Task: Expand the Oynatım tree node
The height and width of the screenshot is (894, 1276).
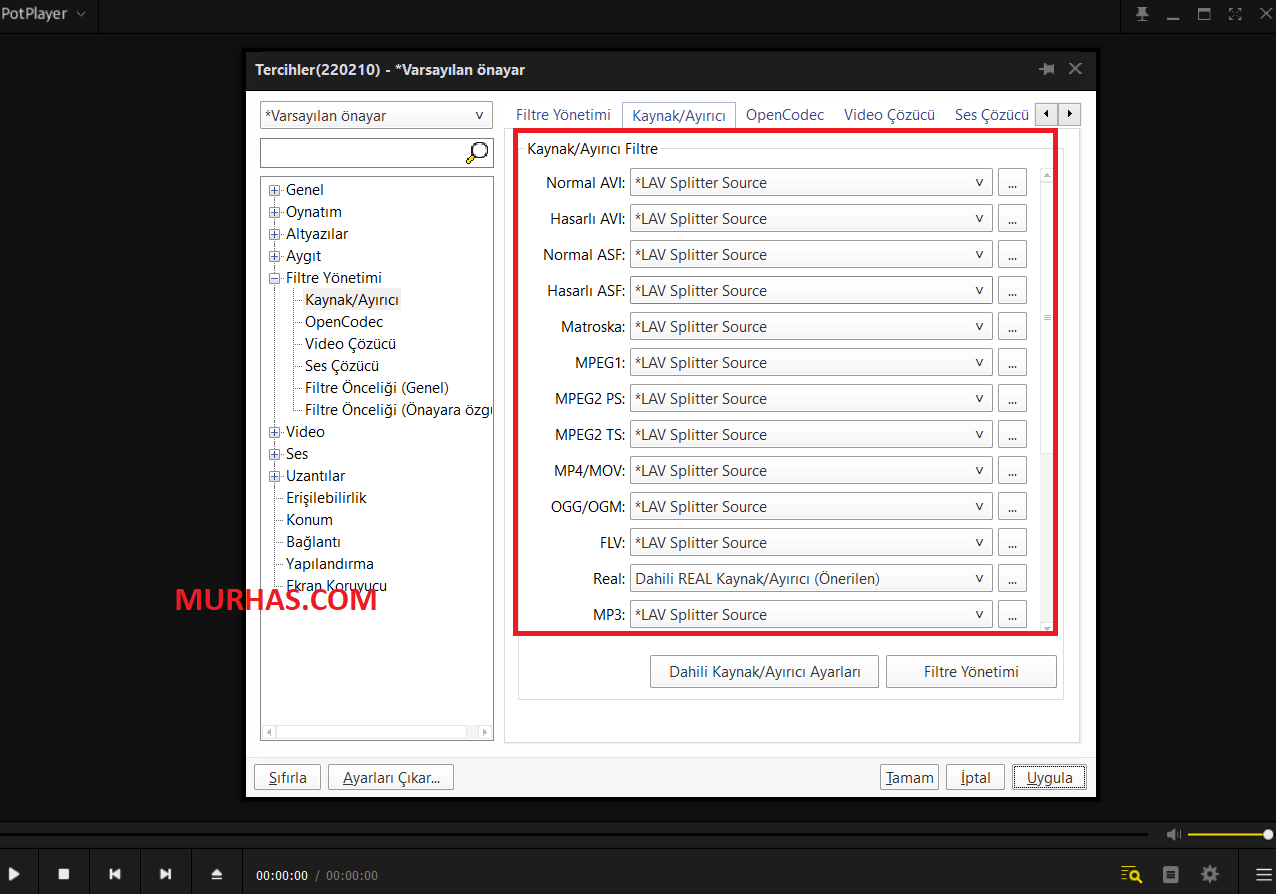Action: [274, 212]
